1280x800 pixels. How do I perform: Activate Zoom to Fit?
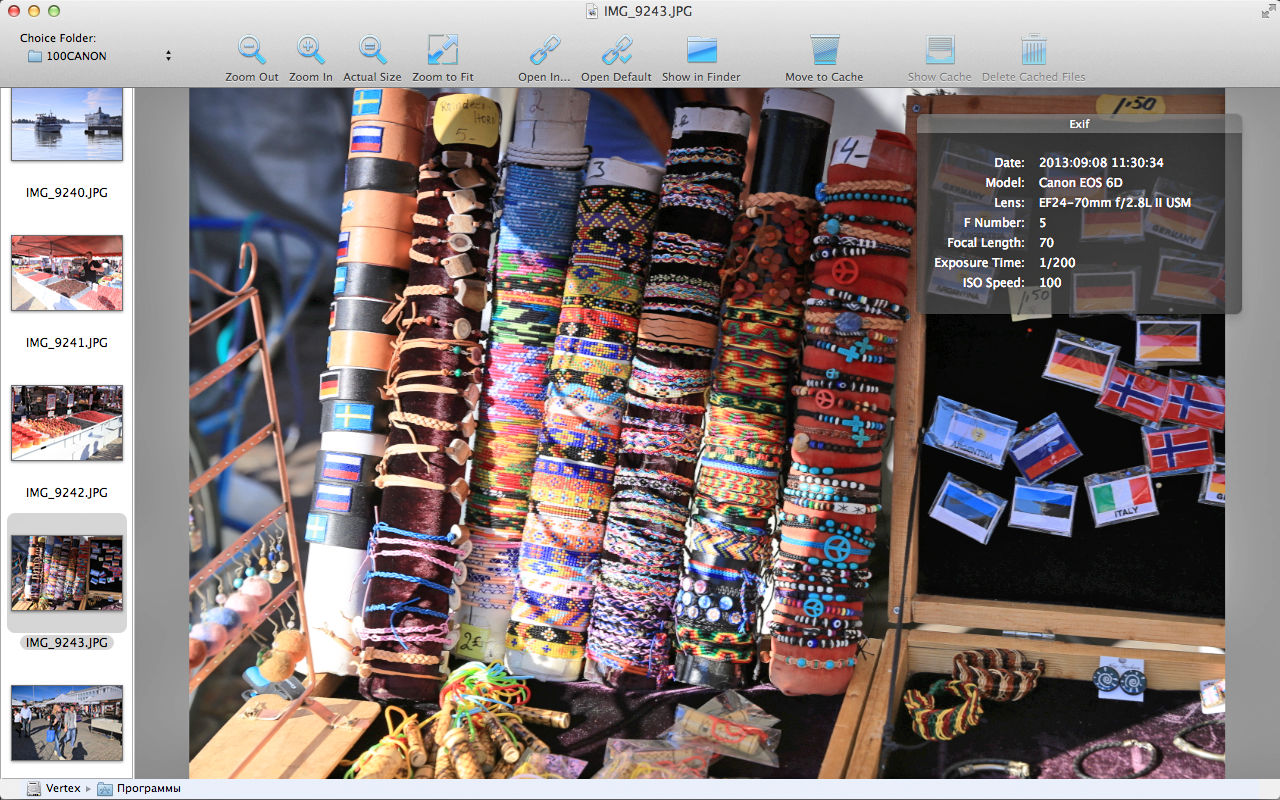(x=443, y=50)
